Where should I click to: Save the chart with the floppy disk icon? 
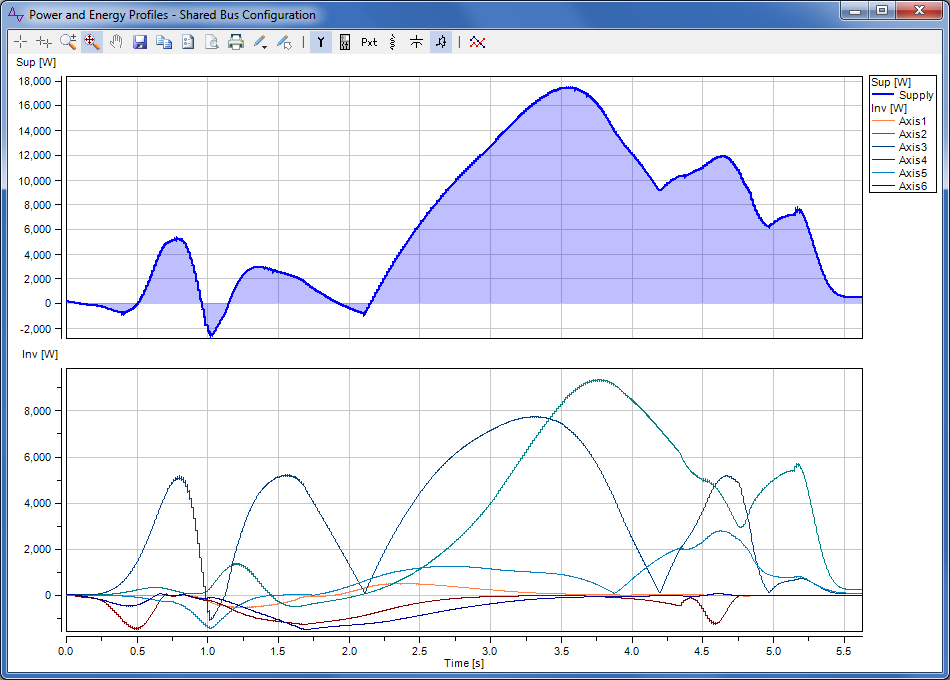(x=140, y=42)
